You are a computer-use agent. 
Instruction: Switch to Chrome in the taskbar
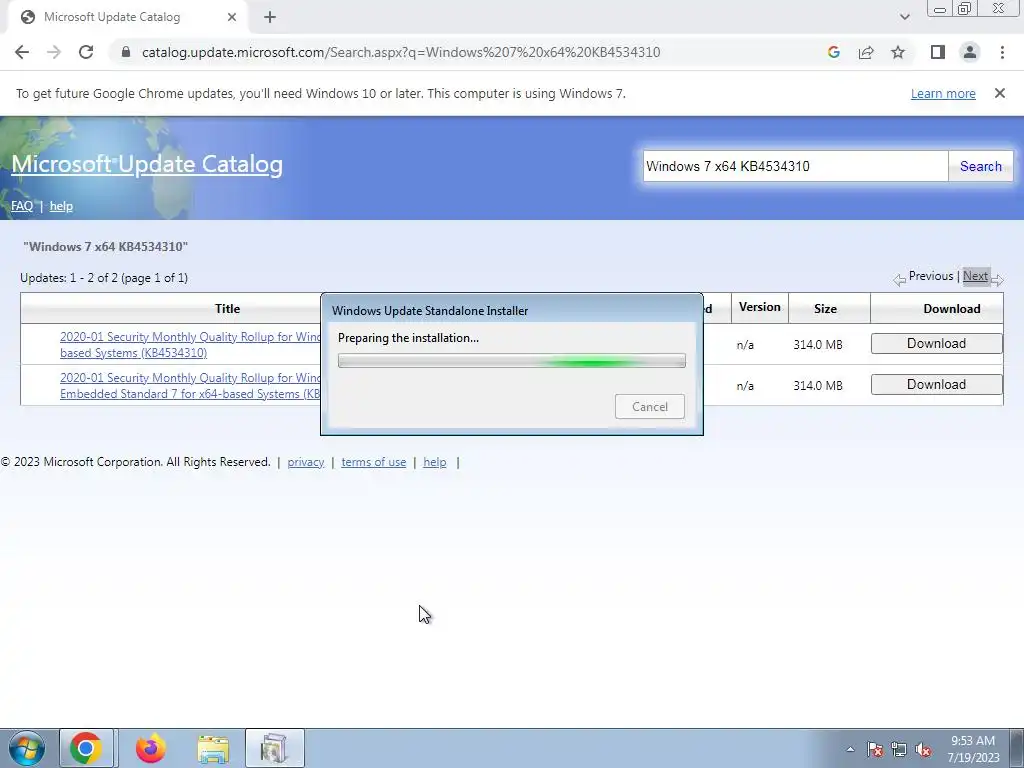pyautogui.click(x=86, y=748)
